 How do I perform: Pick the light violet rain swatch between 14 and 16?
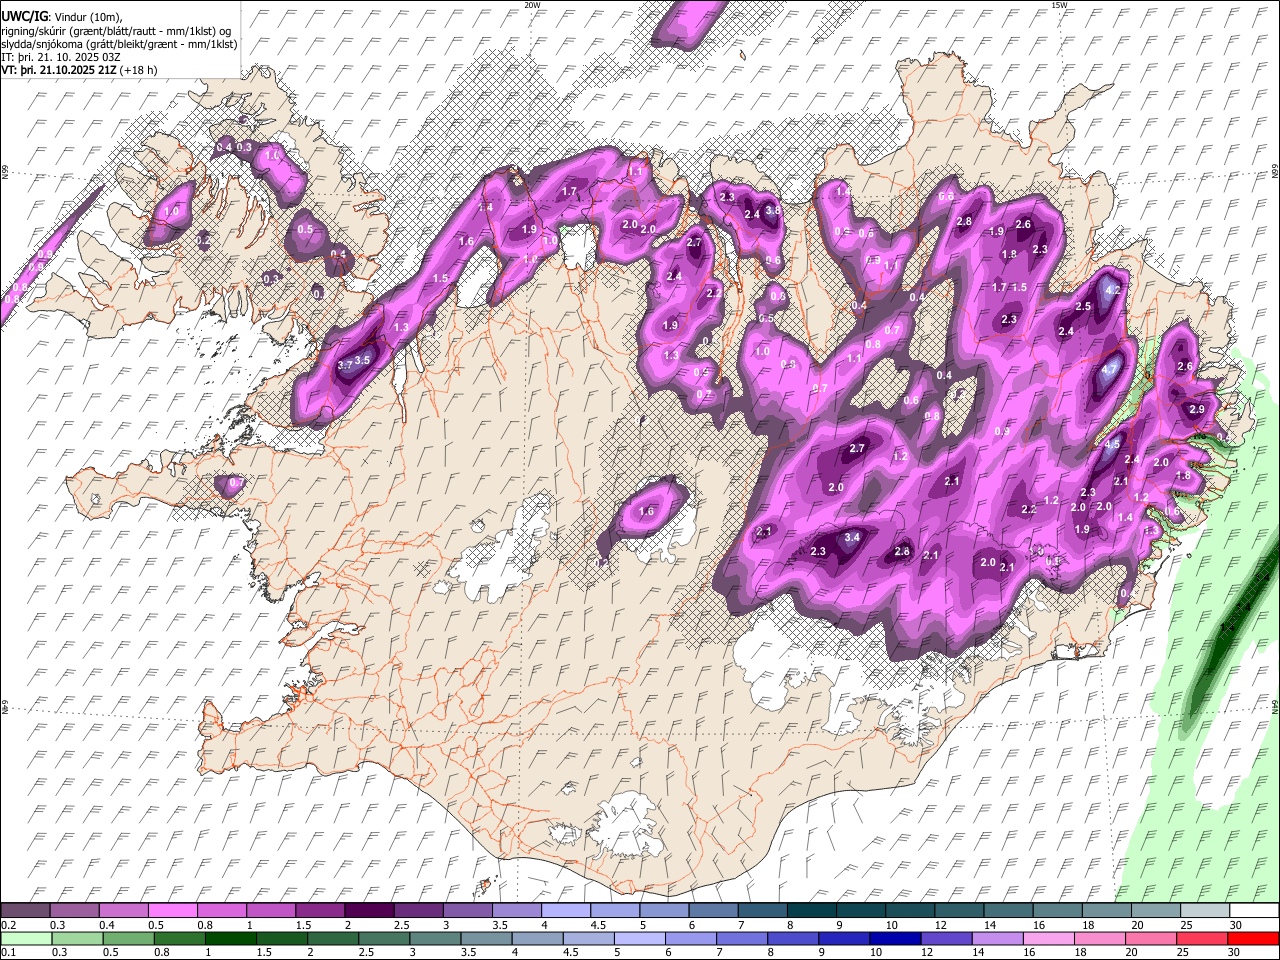(x=997, y=938)
